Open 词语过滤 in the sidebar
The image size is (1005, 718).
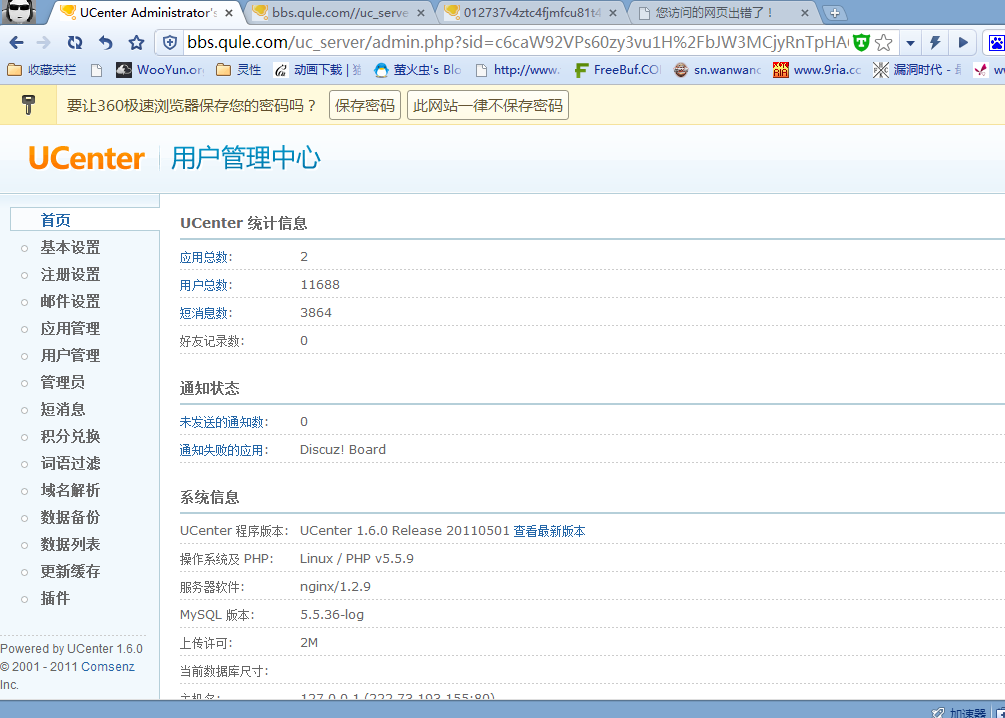click(71, 463)
